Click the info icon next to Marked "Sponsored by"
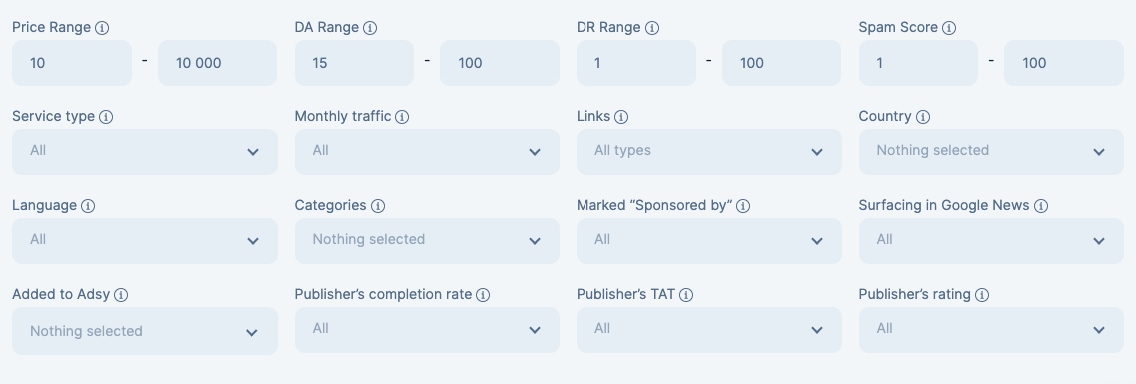 (x=743, y=206)
